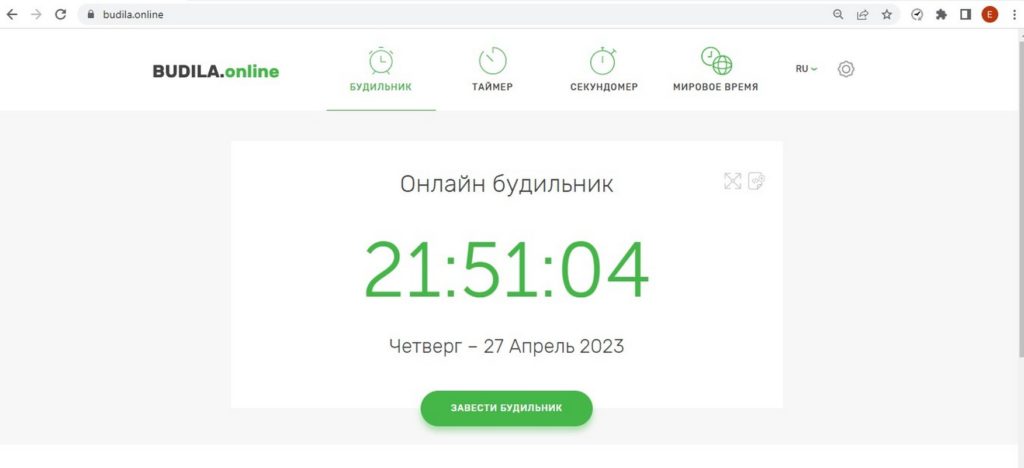
Task: Open the Будильник alarm clock icon
Action: (380, 61)
